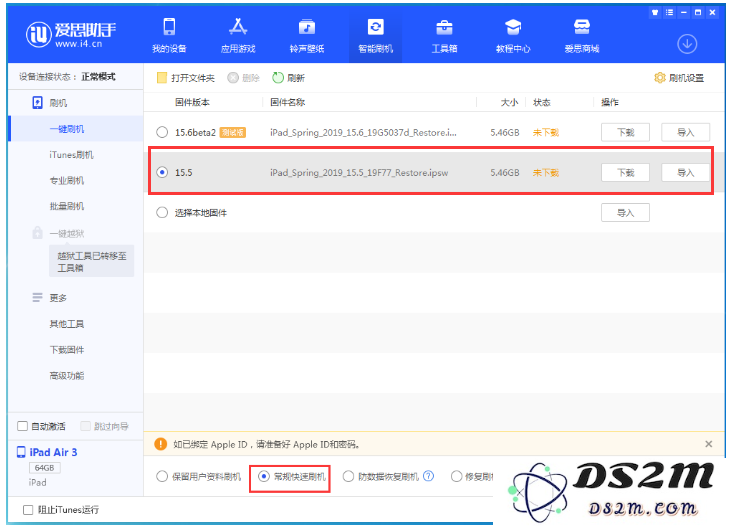Open 教程中心 tutorials
This screenshot has width=731, height=526.
(513, 35)
